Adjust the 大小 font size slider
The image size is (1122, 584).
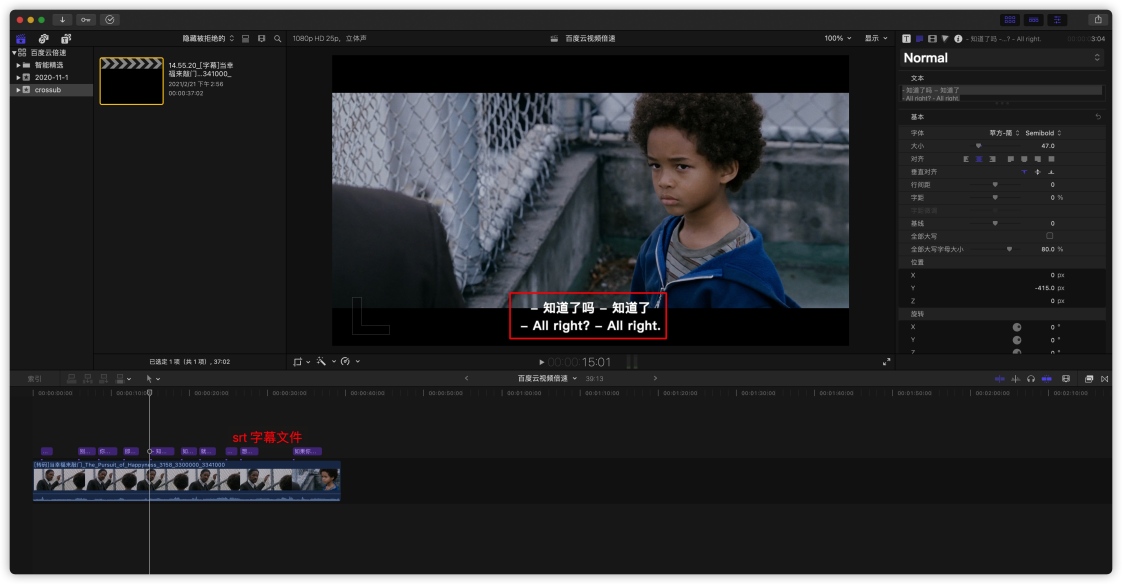tap(978, 146)
